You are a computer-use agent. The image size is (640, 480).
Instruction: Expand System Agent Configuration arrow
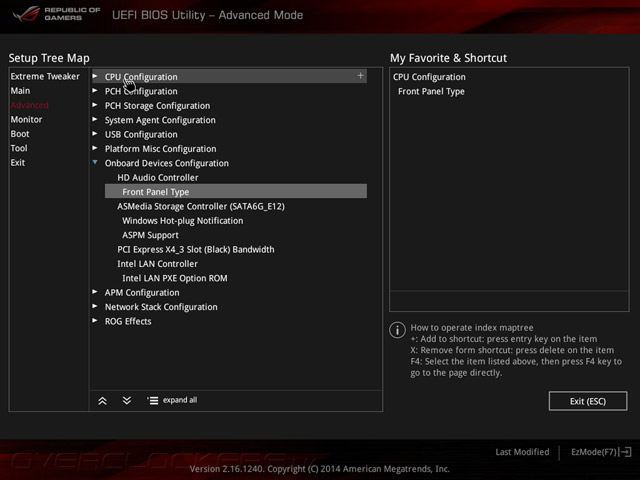[x=95, y=119]
